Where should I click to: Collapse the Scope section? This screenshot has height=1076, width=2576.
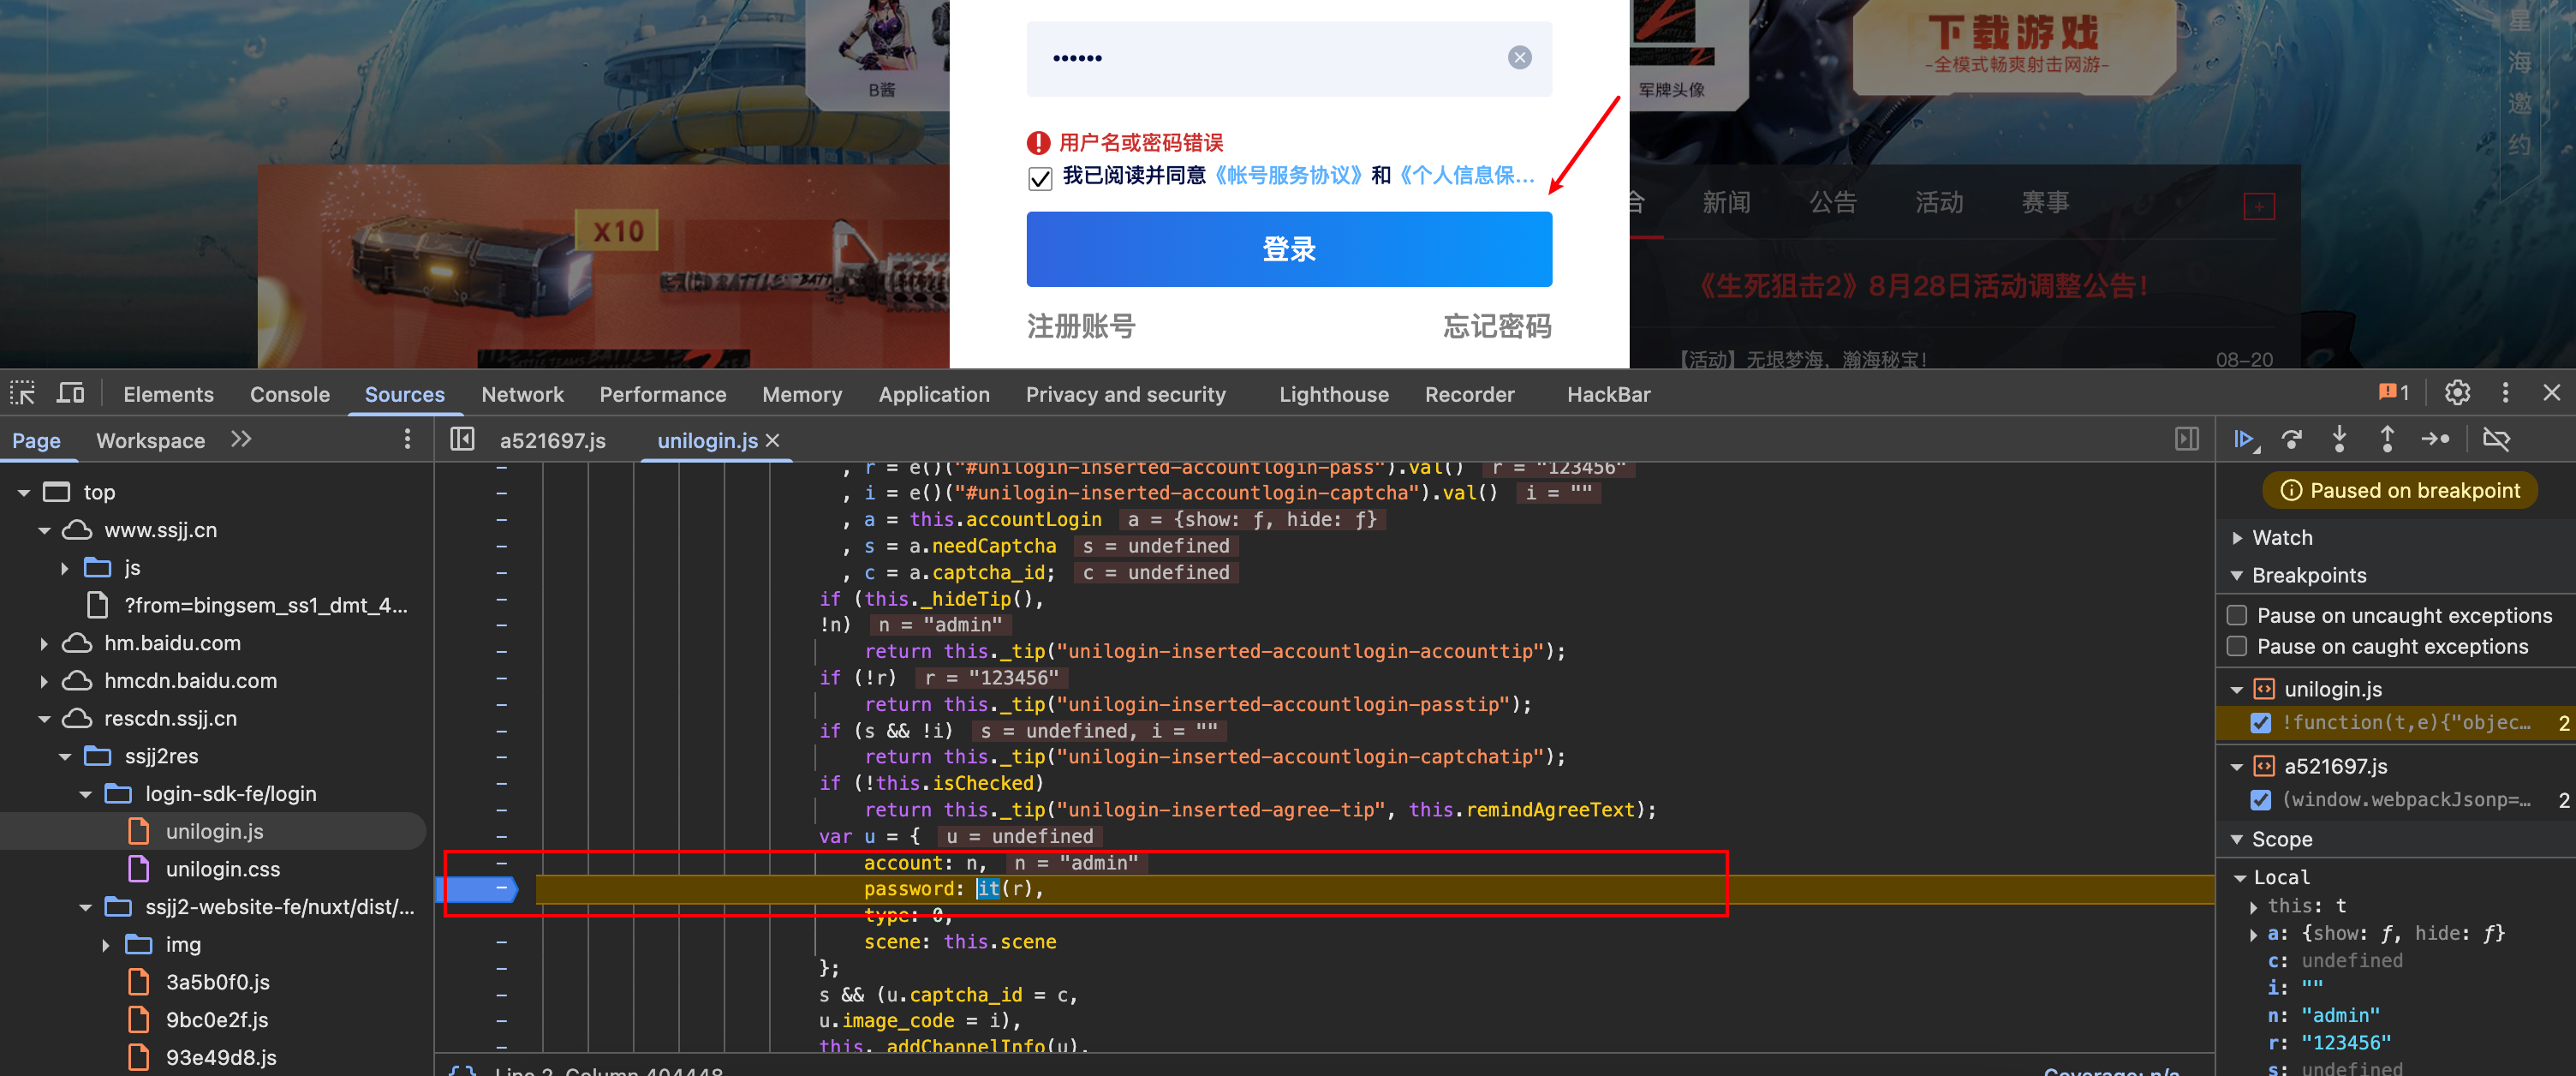pos(2237,839)
